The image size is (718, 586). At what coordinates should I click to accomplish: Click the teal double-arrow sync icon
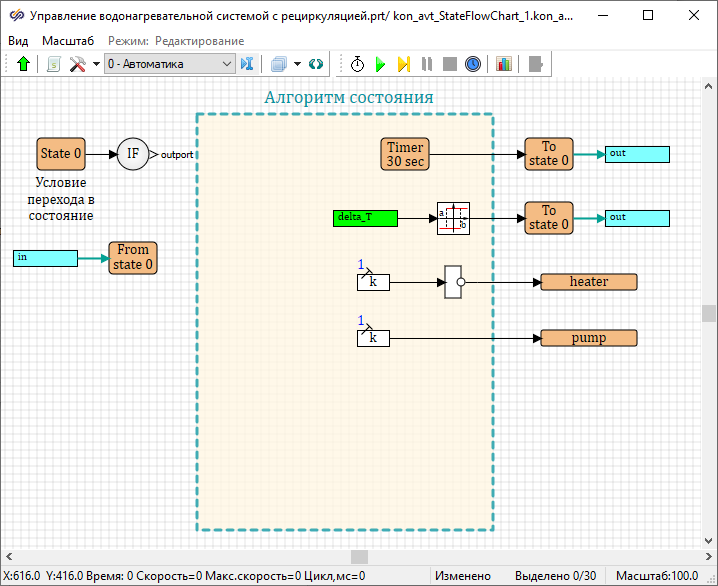tap(316, 64)
